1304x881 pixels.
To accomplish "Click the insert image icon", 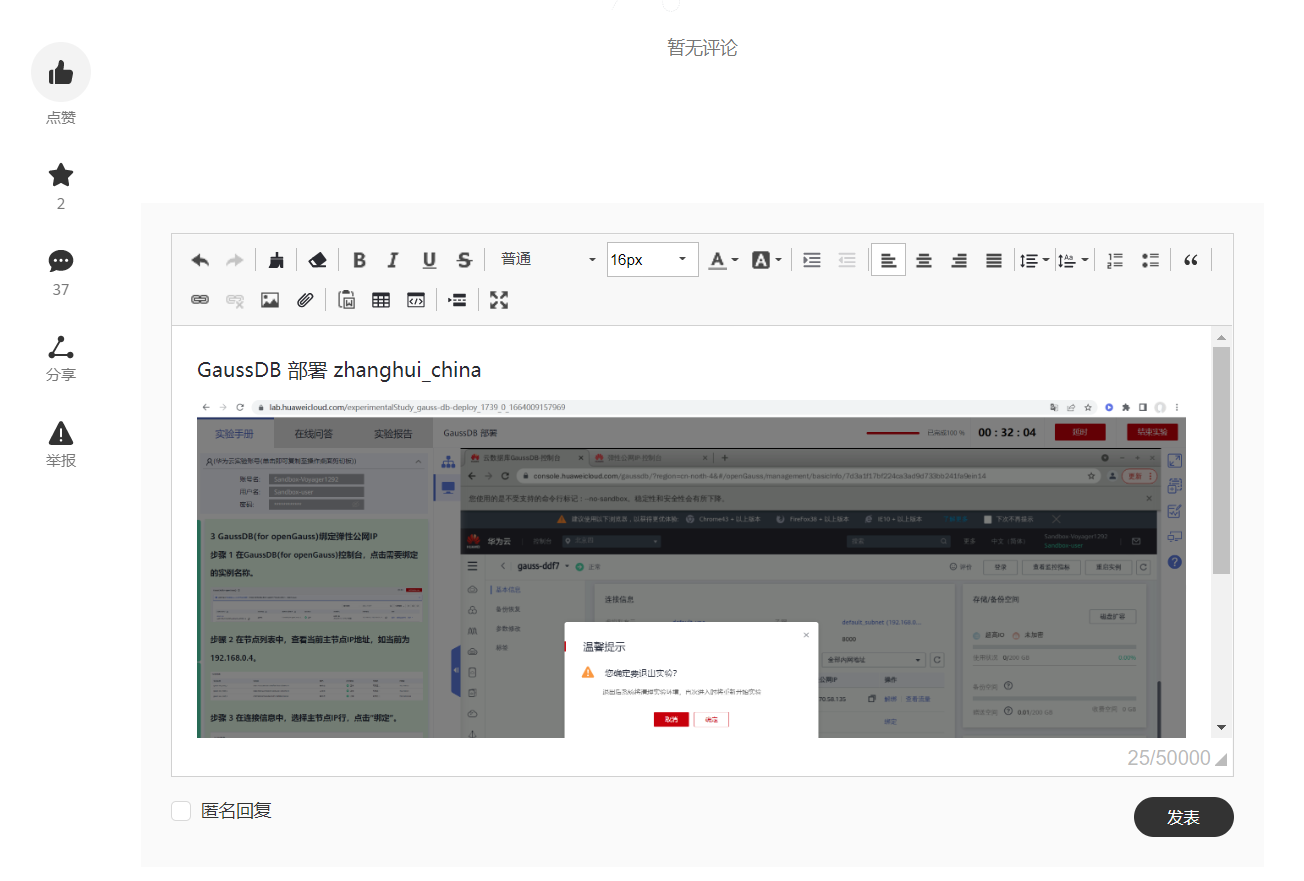I will tap(270, 300).
